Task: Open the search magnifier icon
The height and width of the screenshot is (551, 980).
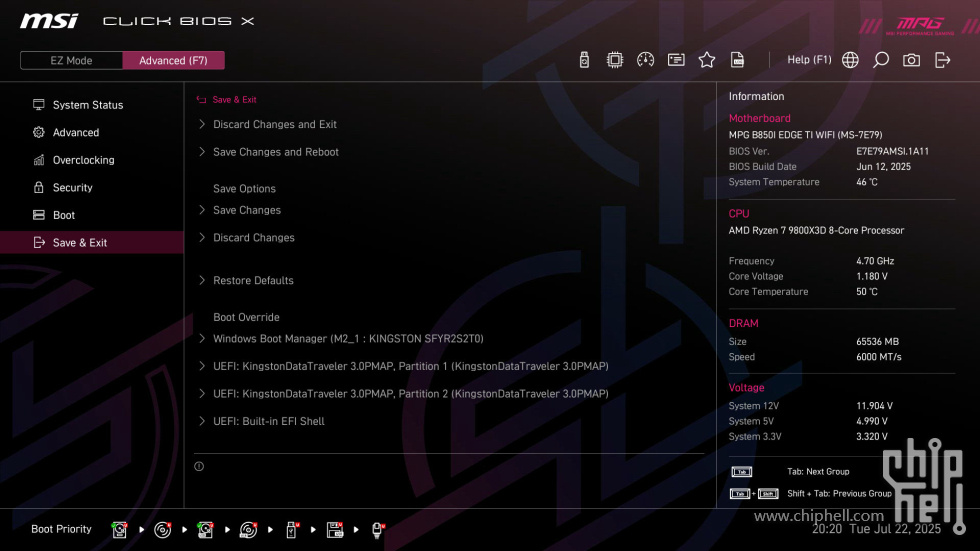Action: point(881,60)
